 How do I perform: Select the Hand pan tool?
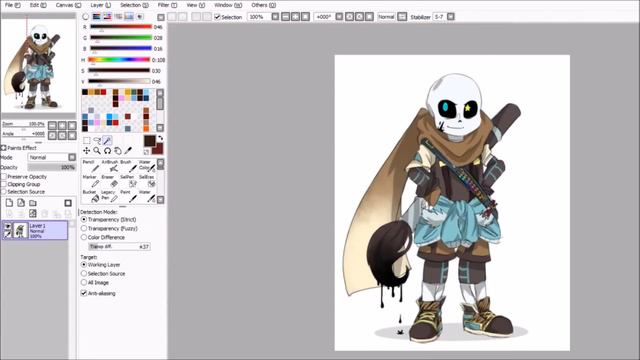(118, 151)
